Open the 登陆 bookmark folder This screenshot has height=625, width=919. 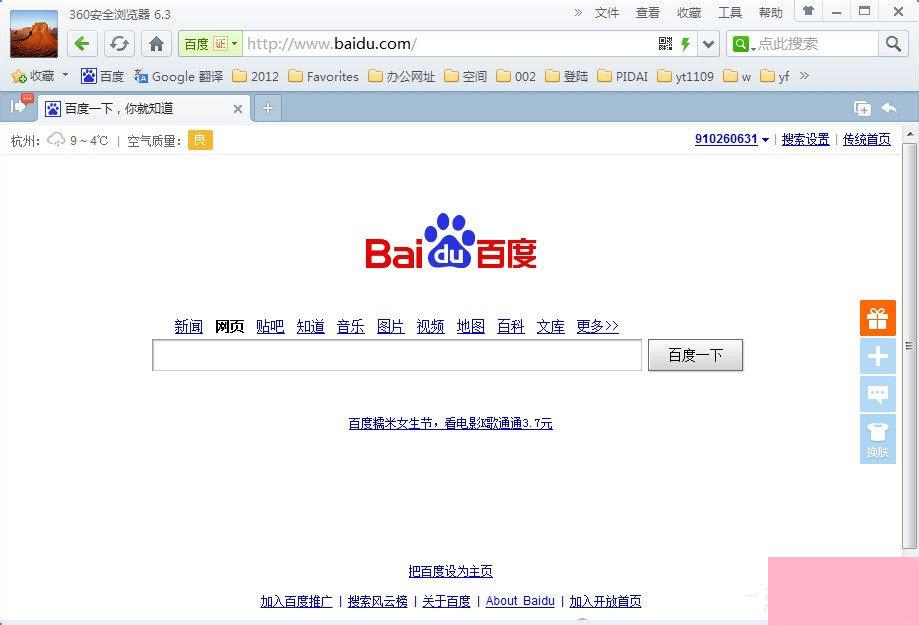pyautogui.click(x=567, y=76)
